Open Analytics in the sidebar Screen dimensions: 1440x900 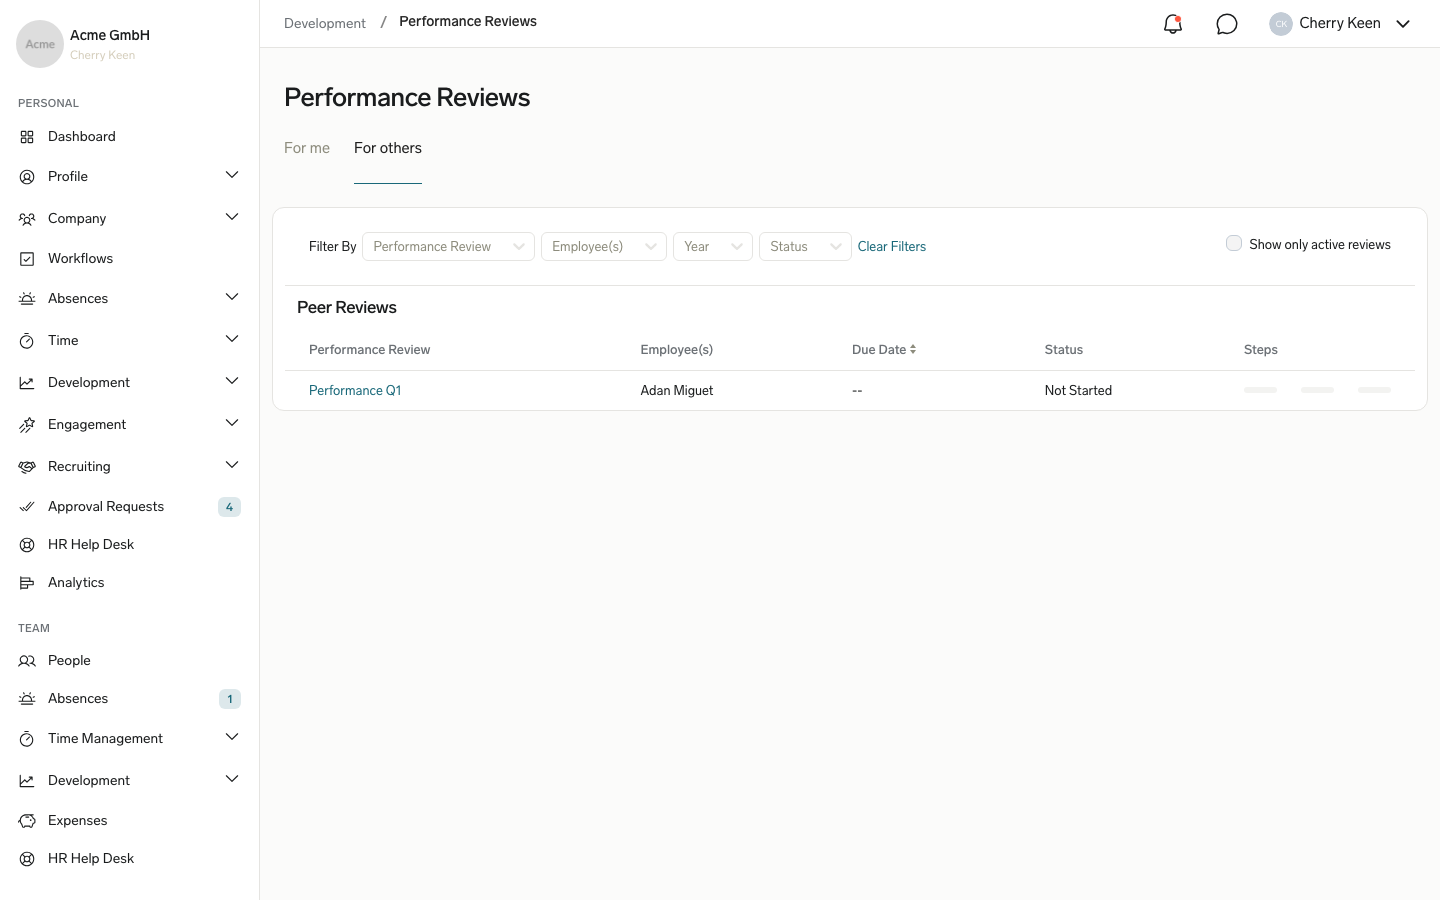(76, 583)
